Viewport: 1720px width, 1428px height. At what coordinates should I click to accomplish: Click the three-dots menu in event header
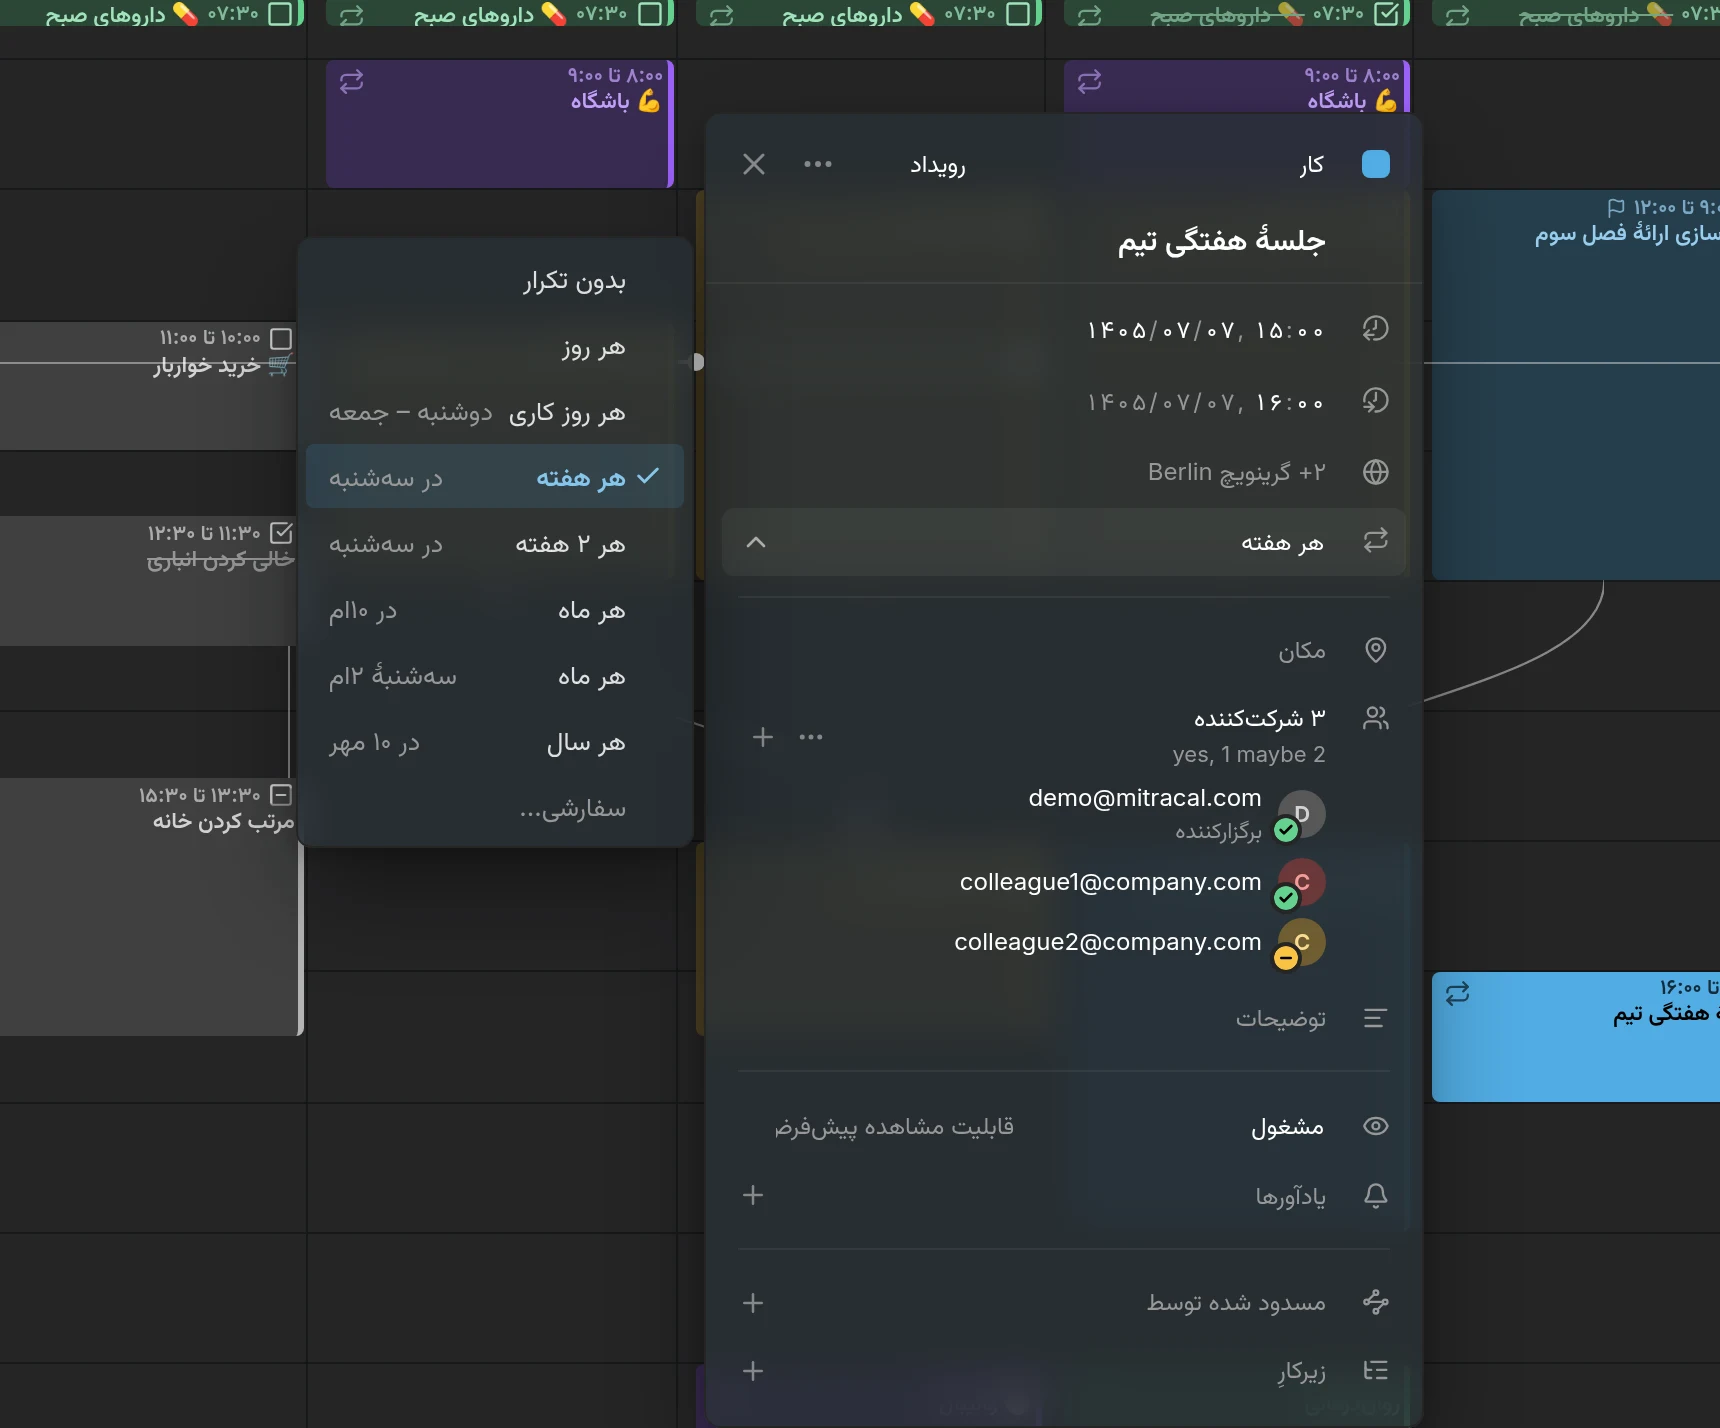(x=817, y=164)
